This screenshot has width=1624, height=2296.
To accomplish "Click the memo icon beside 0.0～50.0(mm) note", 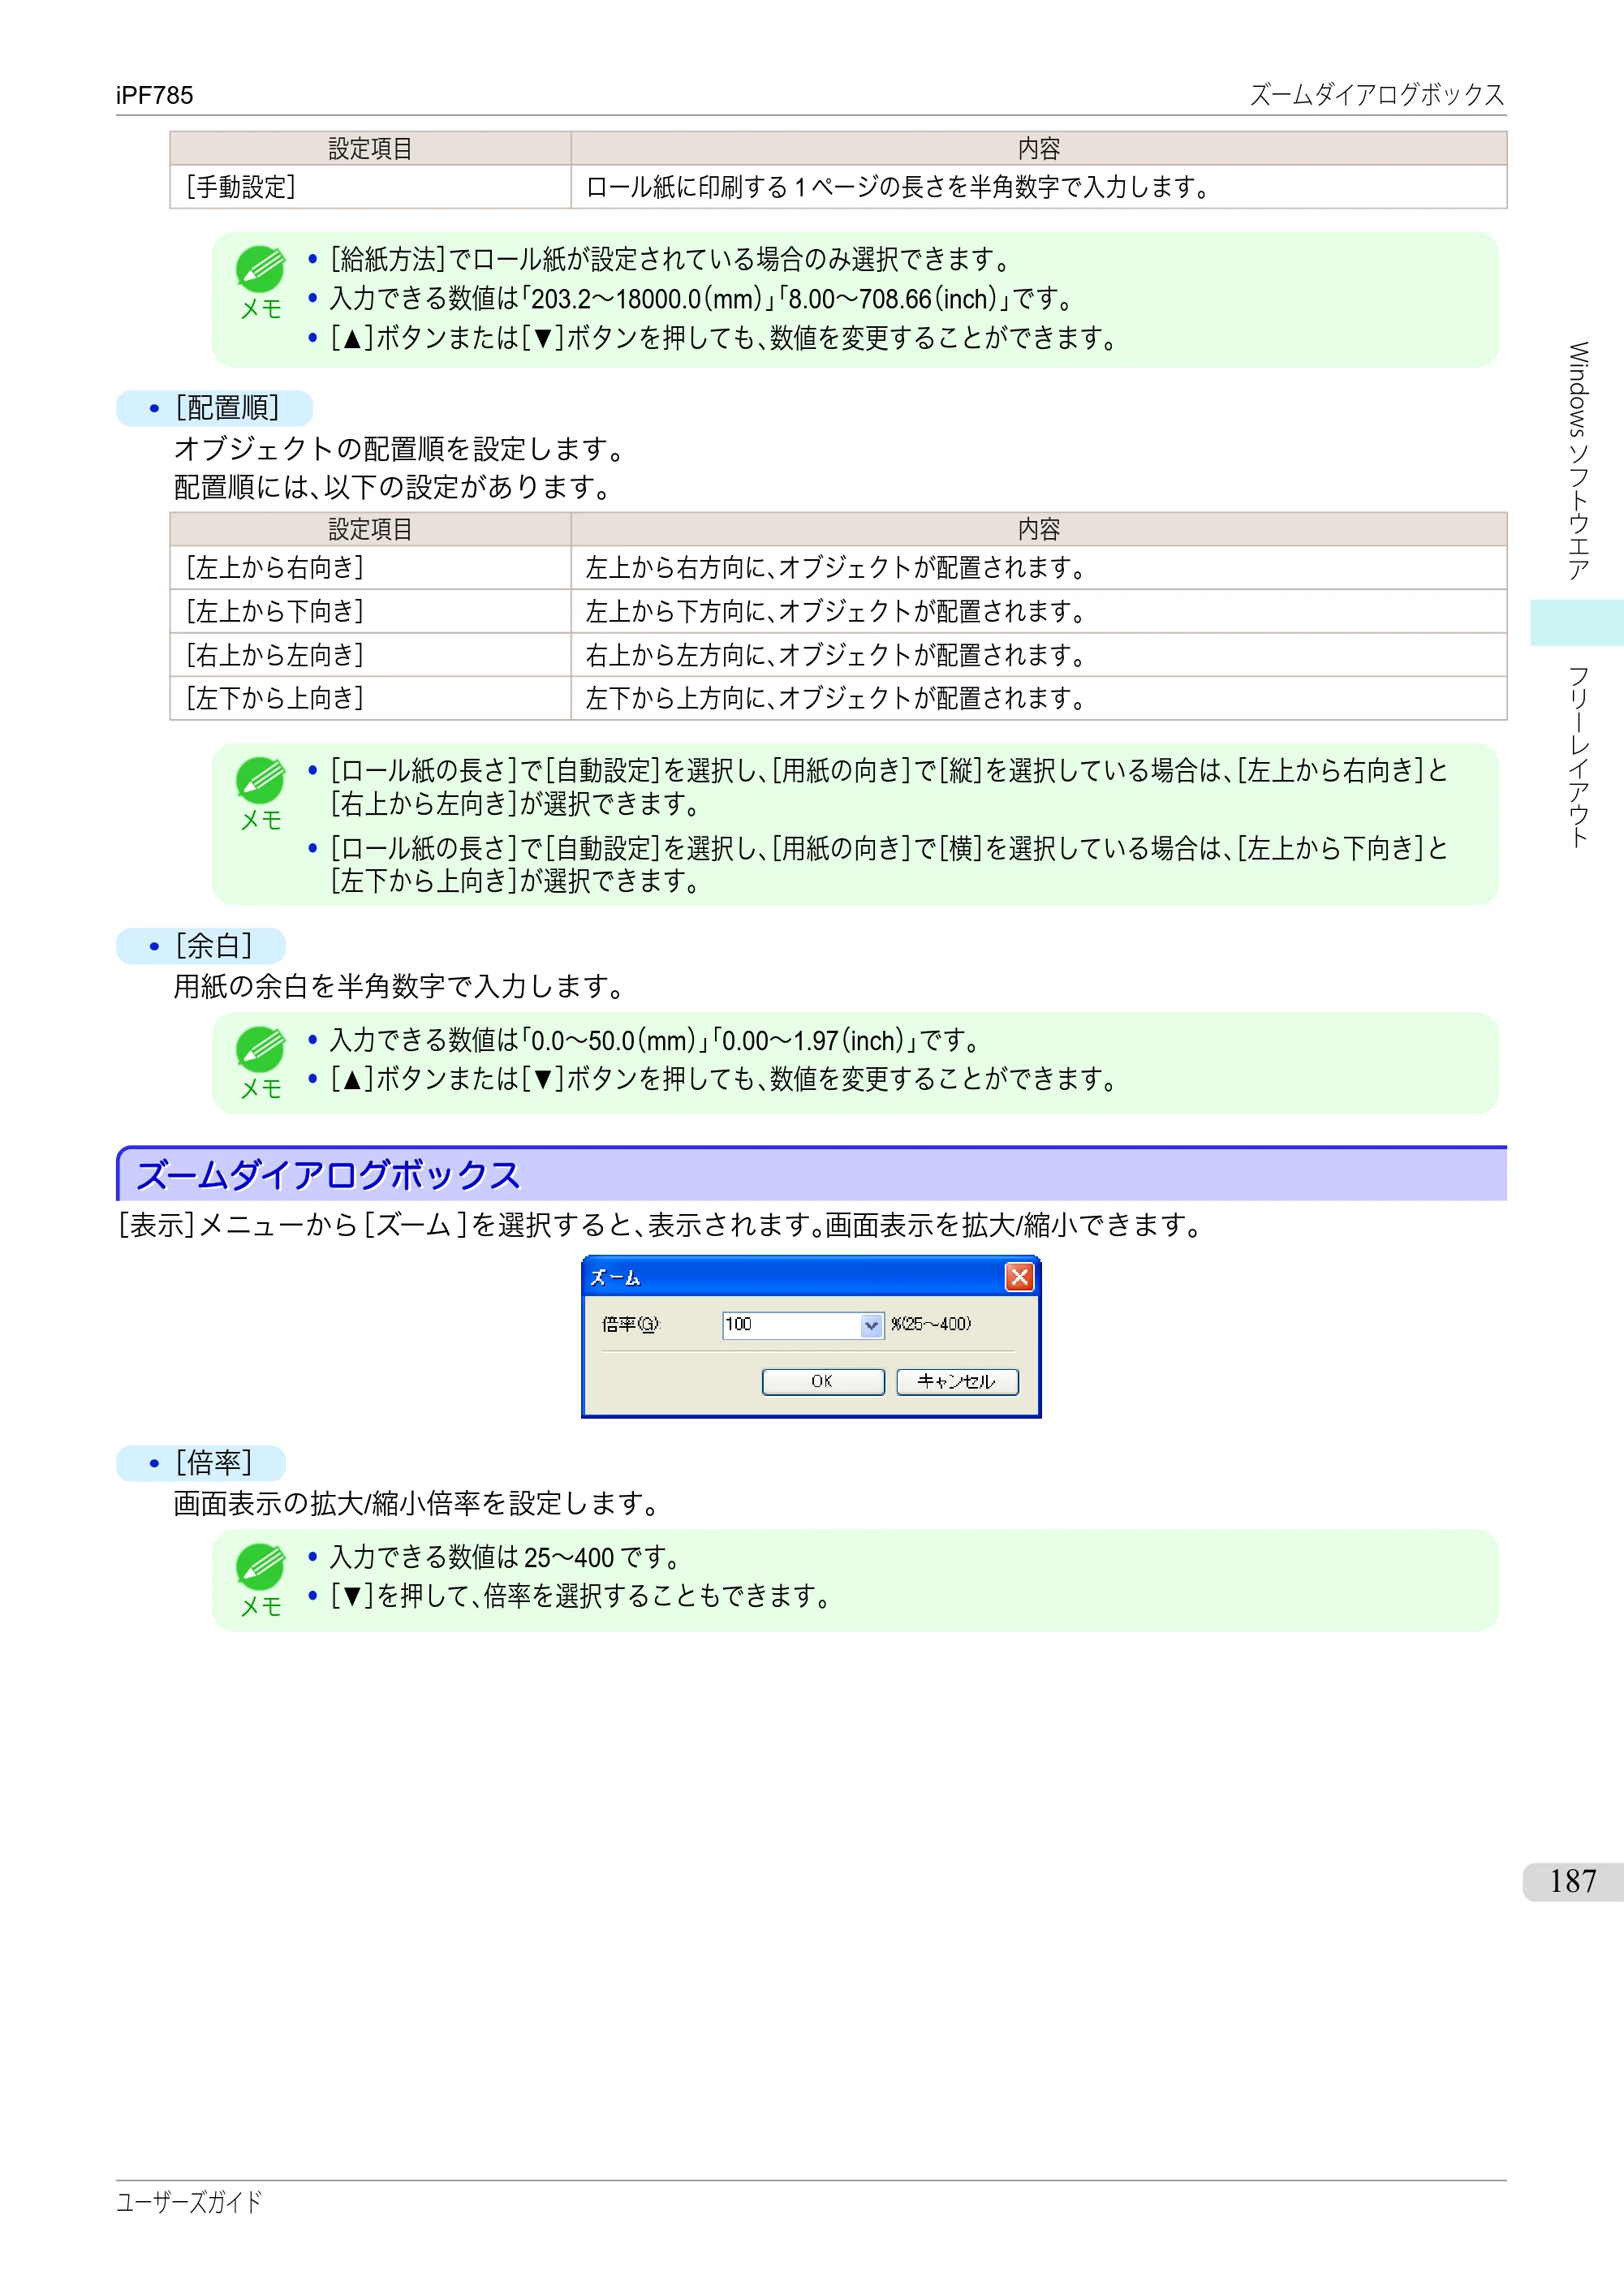I will (x=260, y=1049).
